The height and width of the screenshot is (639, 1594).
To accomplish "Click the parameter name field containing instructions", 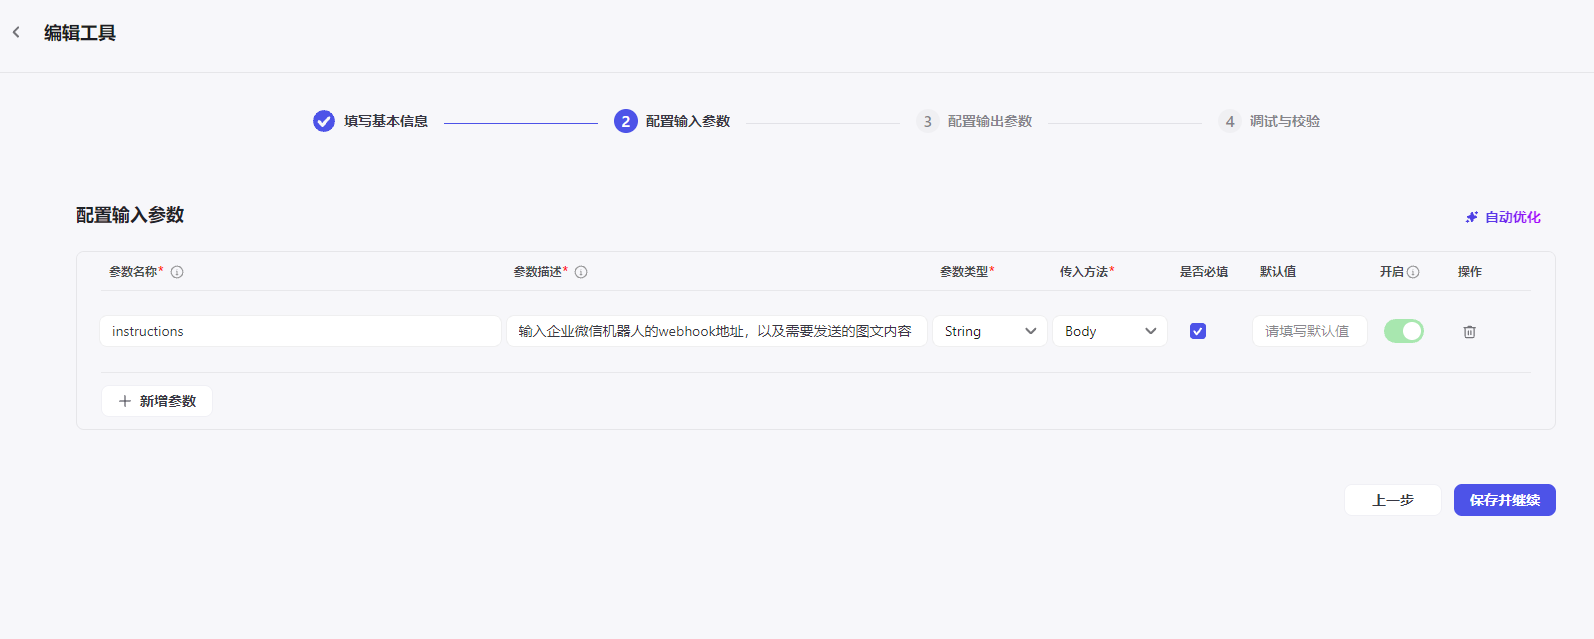I will [300, 331].
